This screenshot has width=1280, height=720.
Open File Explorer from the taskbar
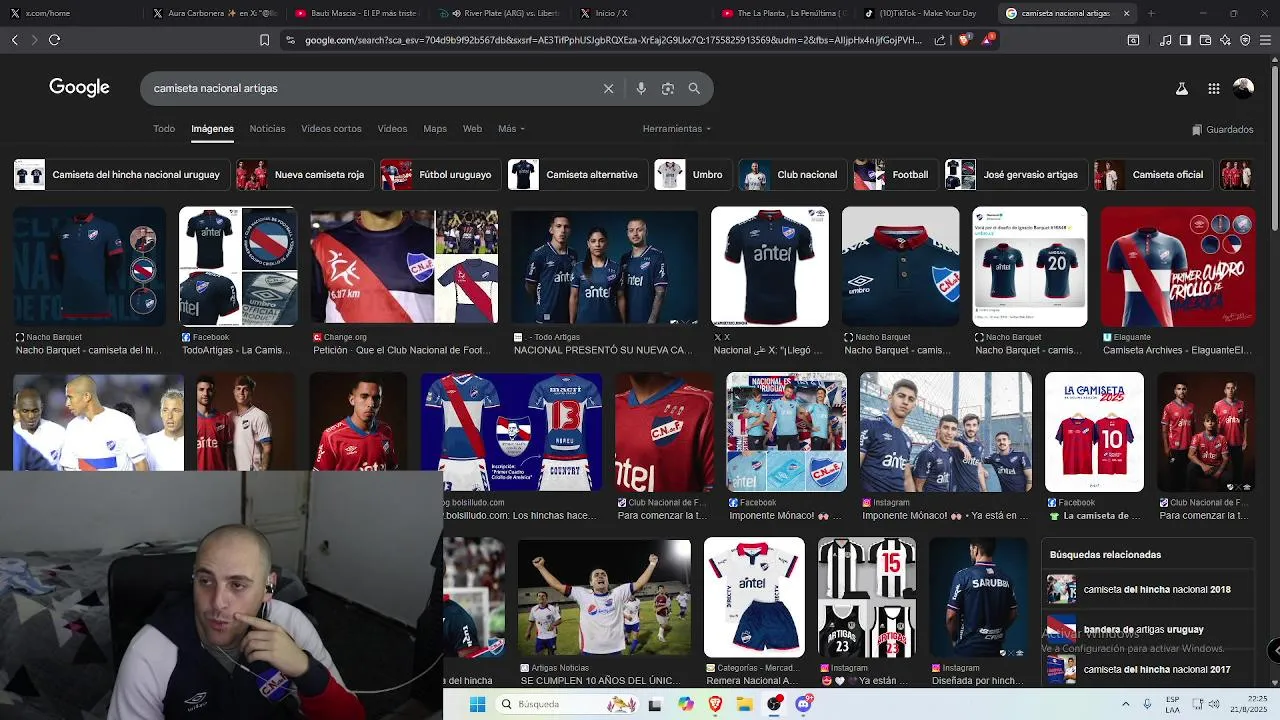745,704
